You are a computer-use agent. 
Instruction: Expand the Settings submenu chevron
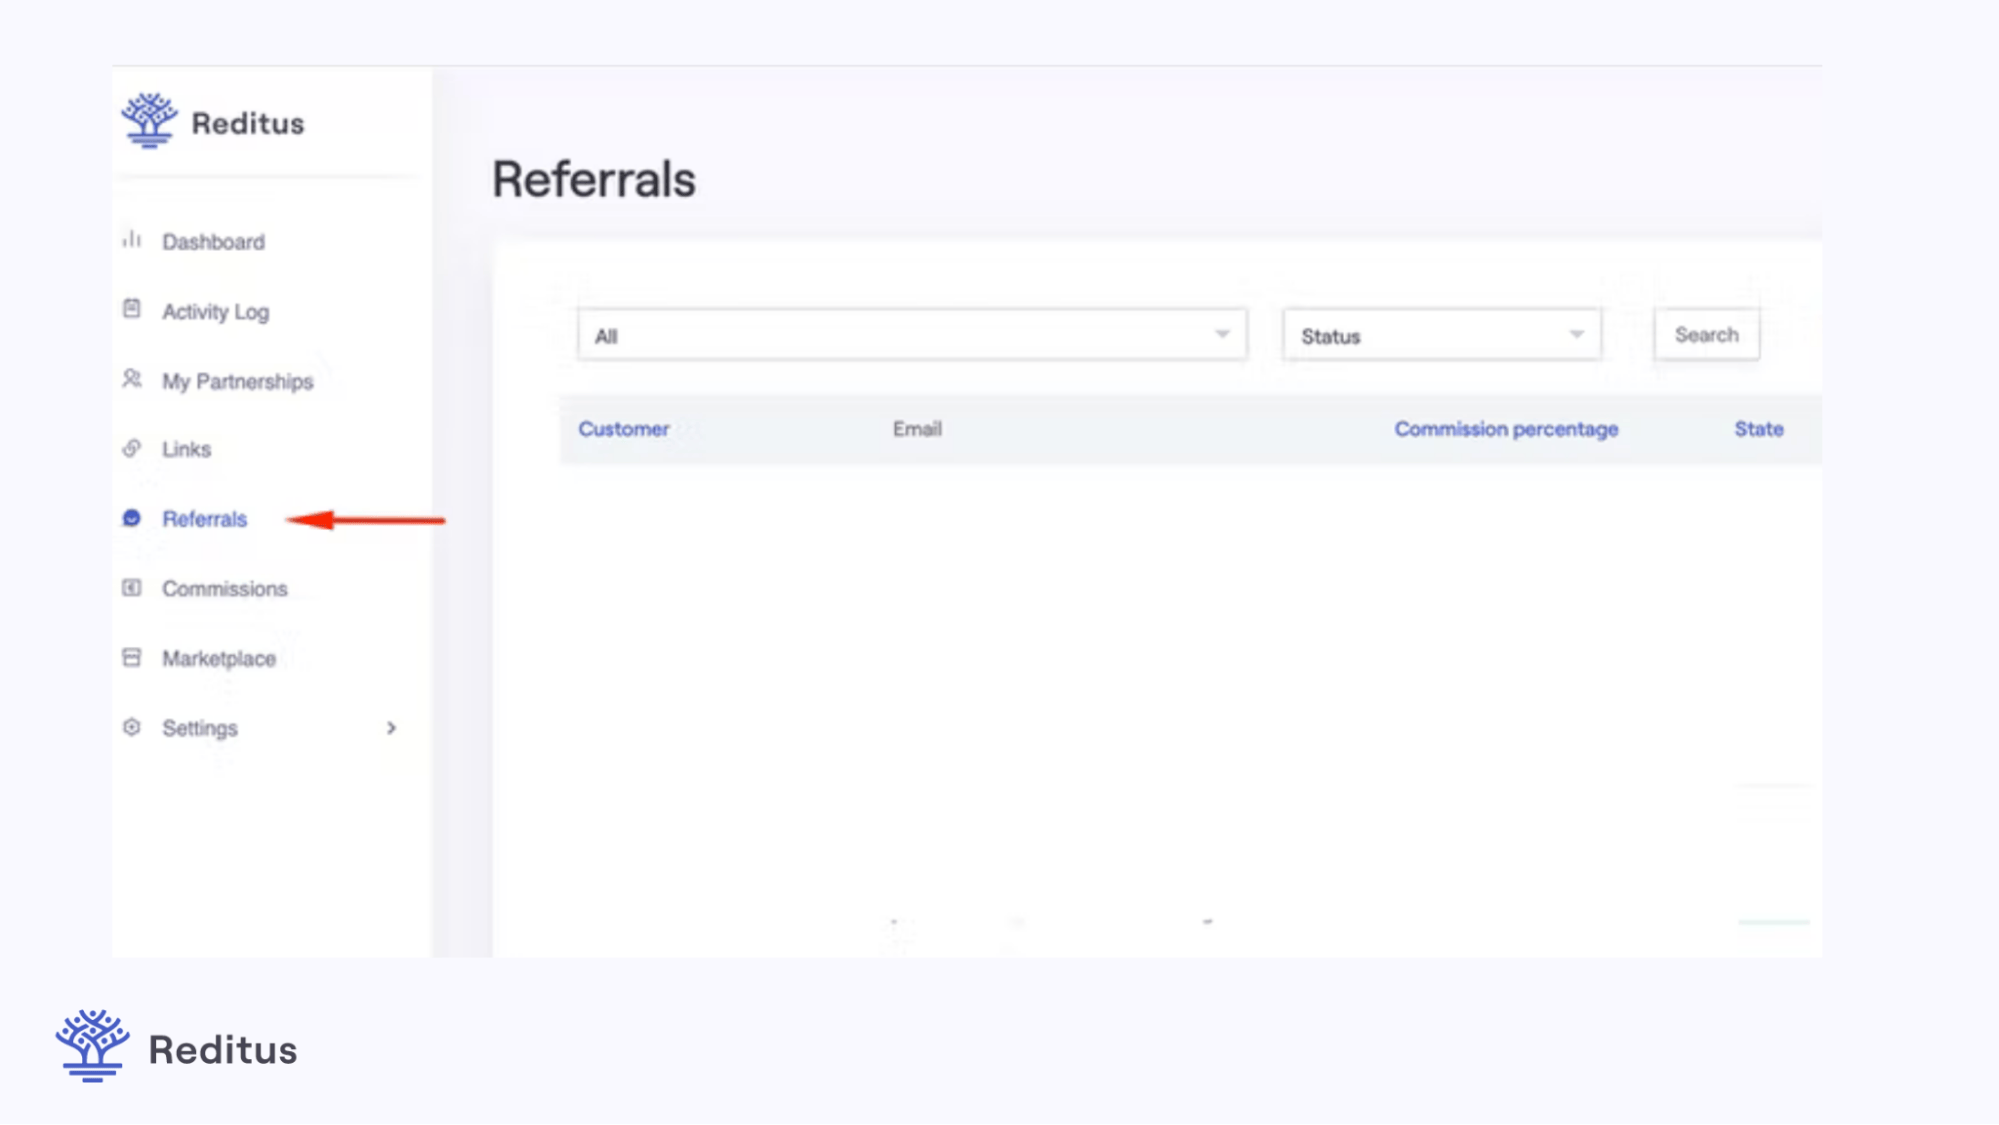coord(391,728)
